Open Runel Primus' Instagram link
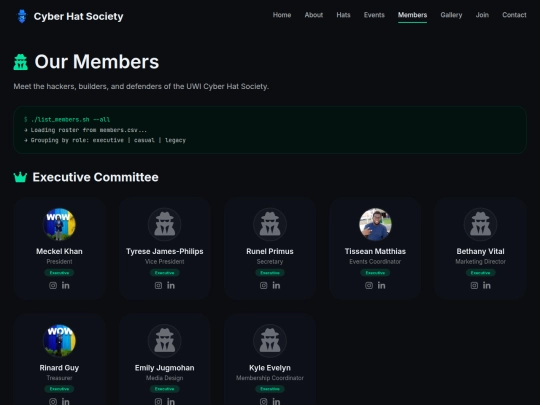This screenshot has height=405, width=540. coord(263,285)
